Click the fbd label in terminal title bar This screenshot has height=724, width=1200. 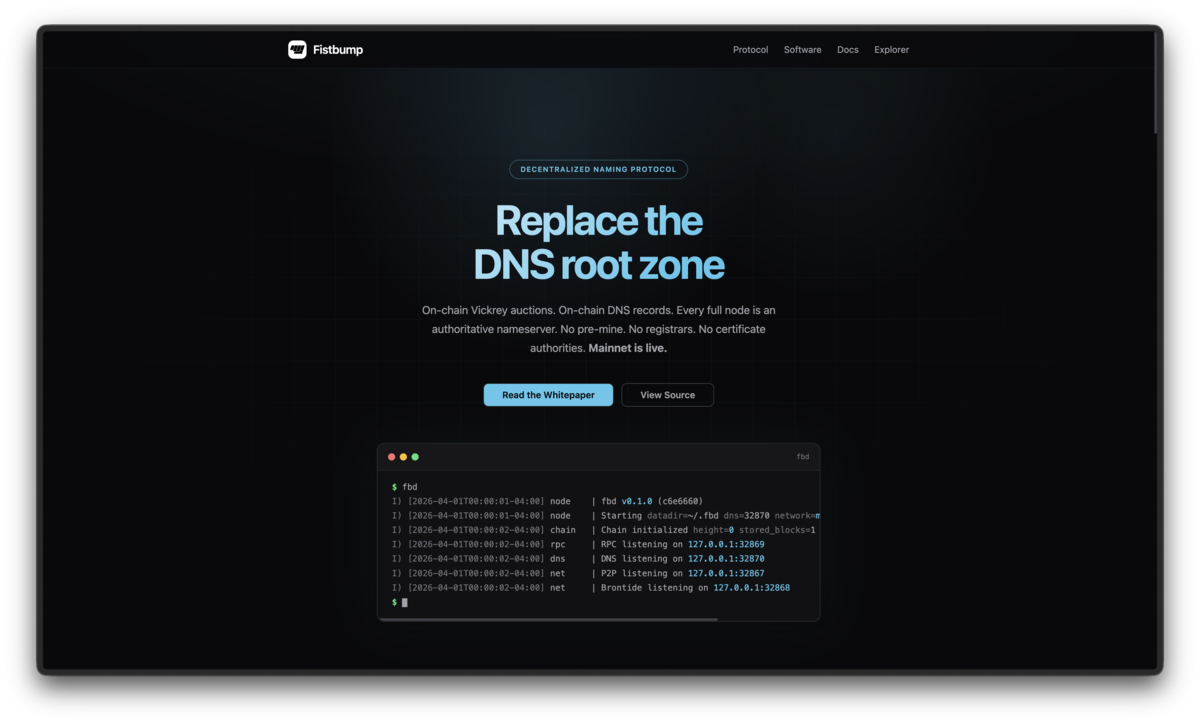[x=802, y=457]
